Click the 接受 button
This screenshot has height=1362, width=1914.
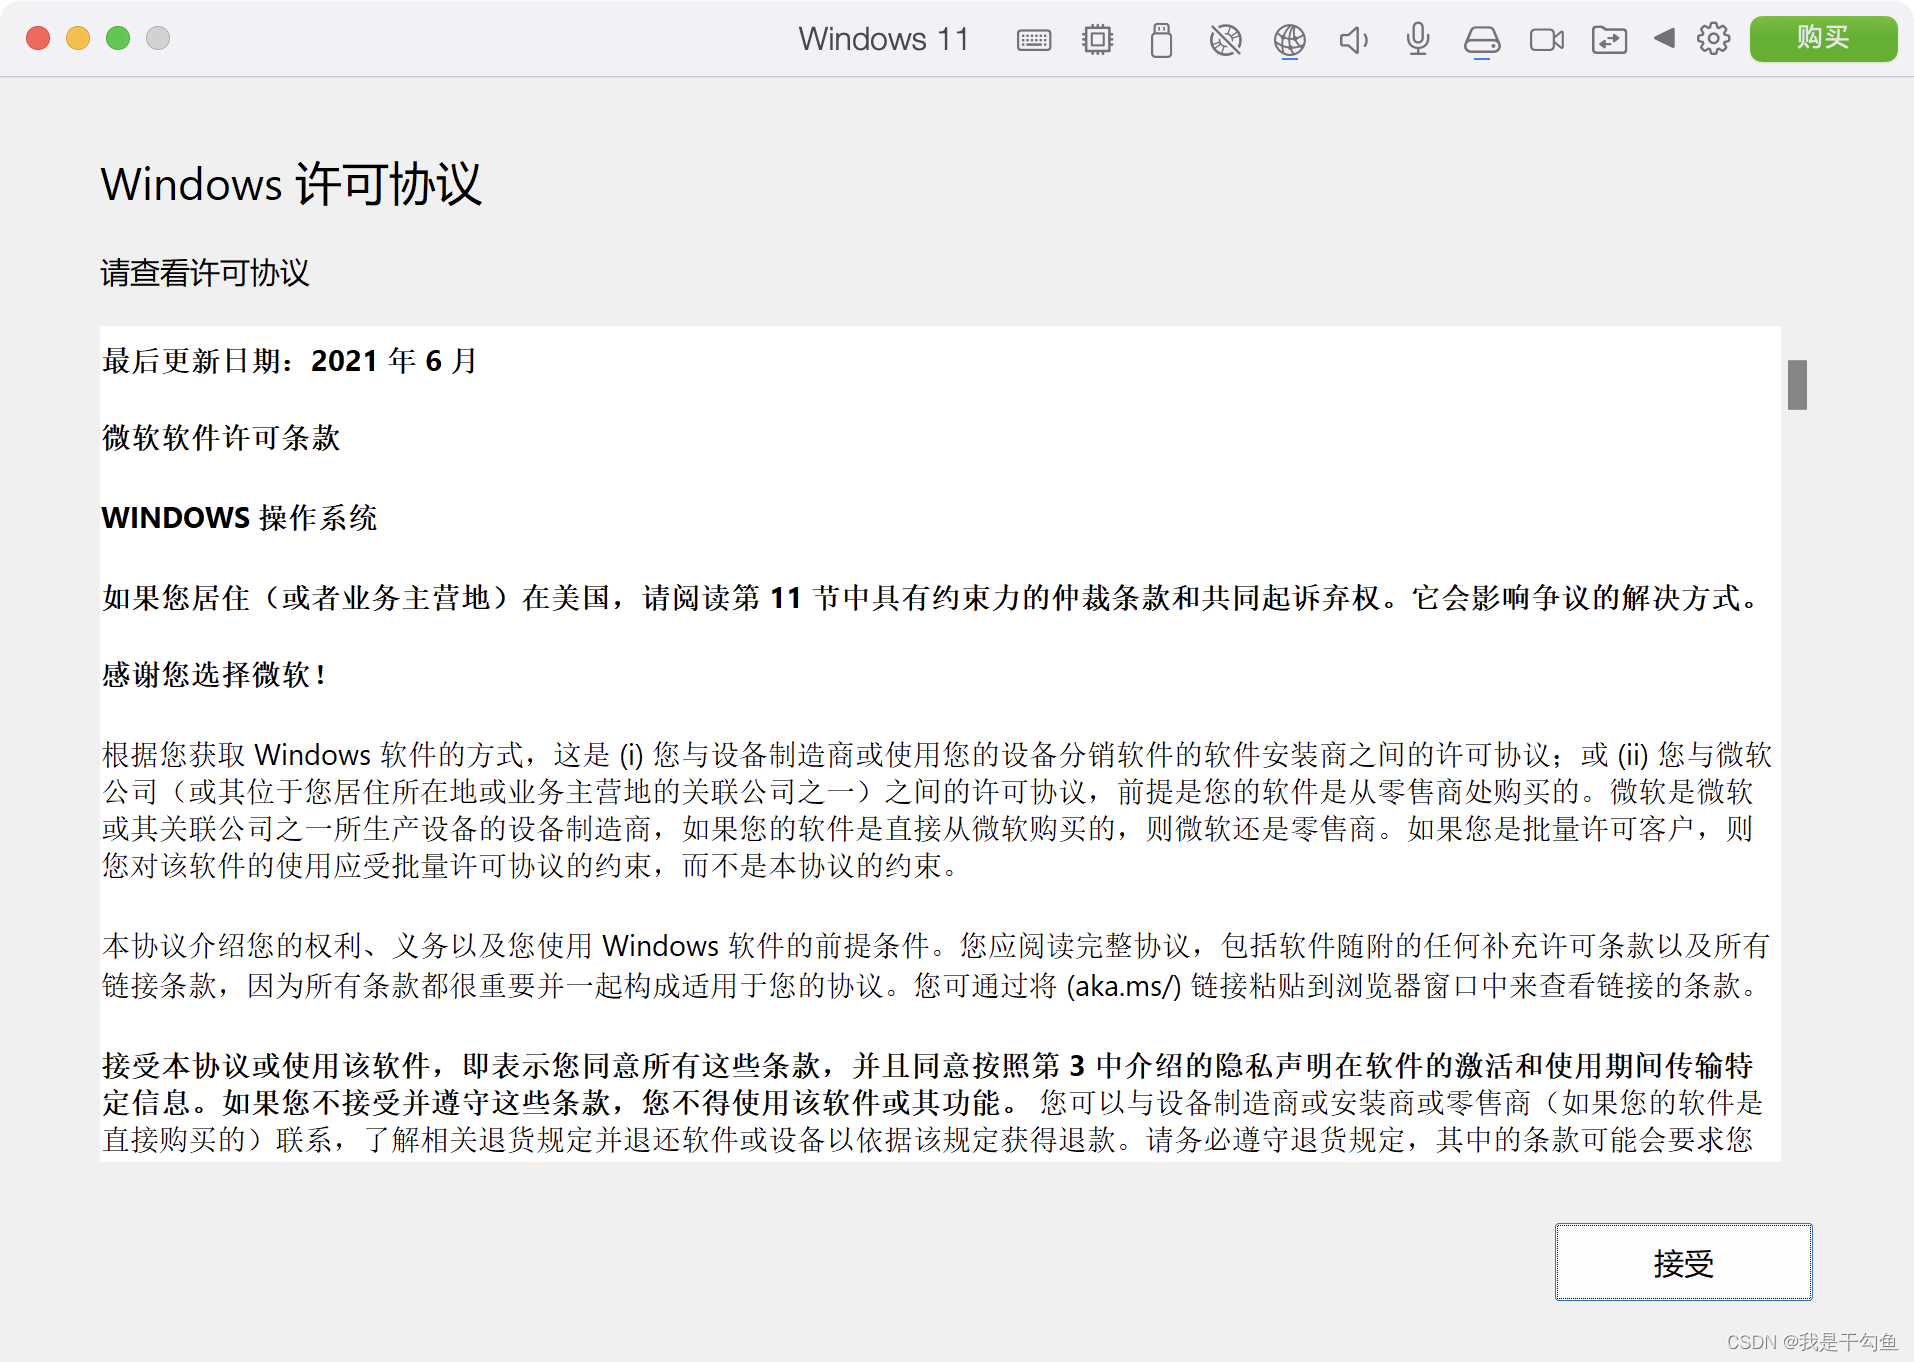pyautogui.click(x=1683, y=1262)
